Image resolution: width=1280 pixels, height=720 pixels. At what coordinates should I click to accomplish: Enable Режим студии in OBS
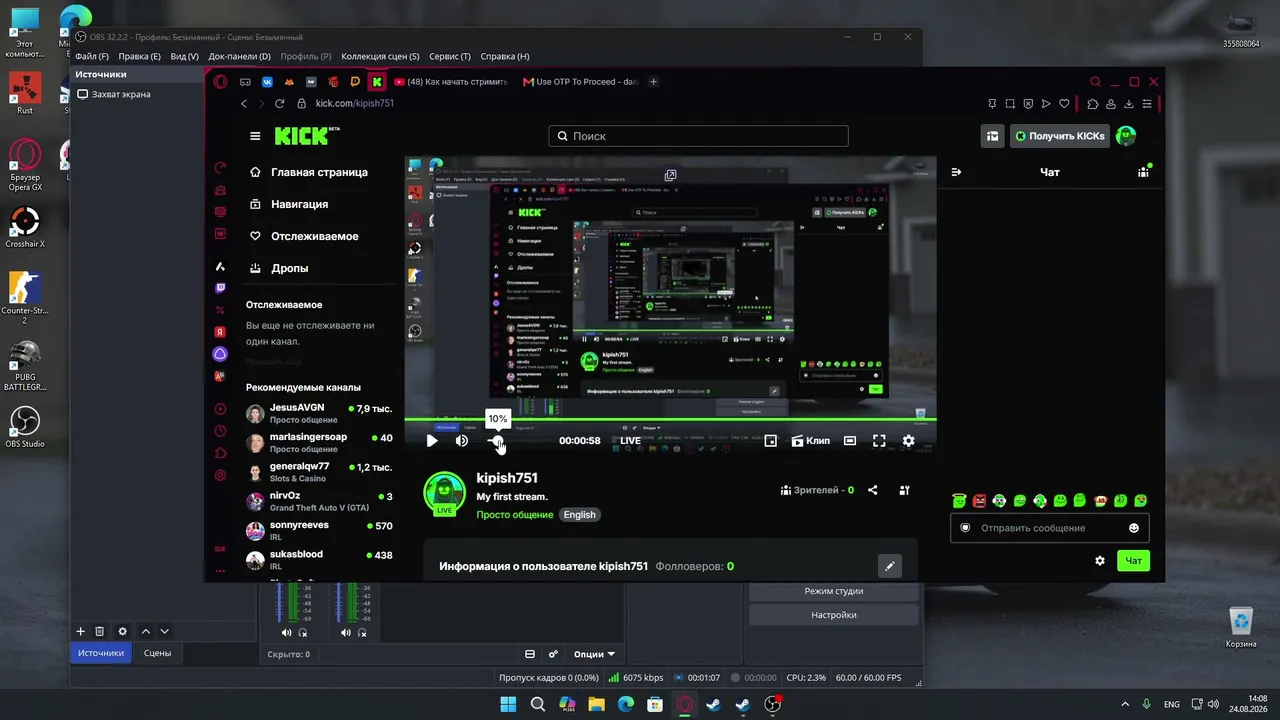(834, 591)
